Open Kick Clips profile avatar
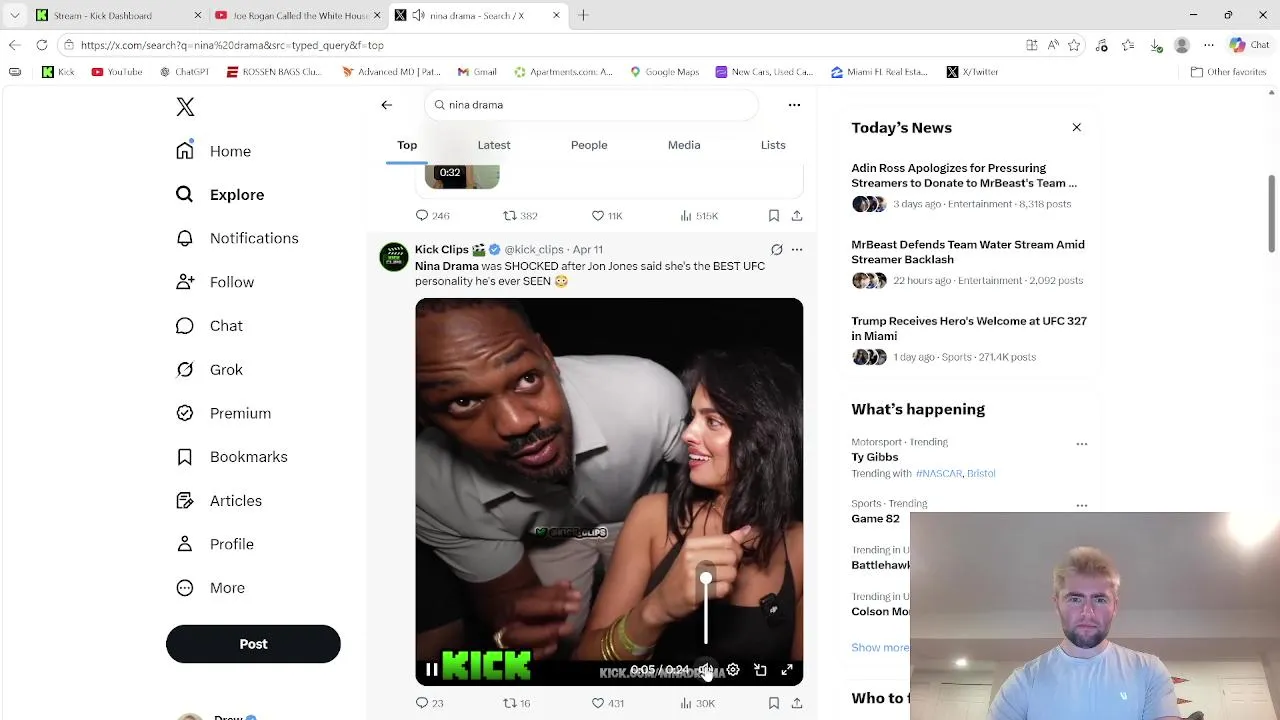Screen dimensions: 1280x720 click(x=394, y=257)
